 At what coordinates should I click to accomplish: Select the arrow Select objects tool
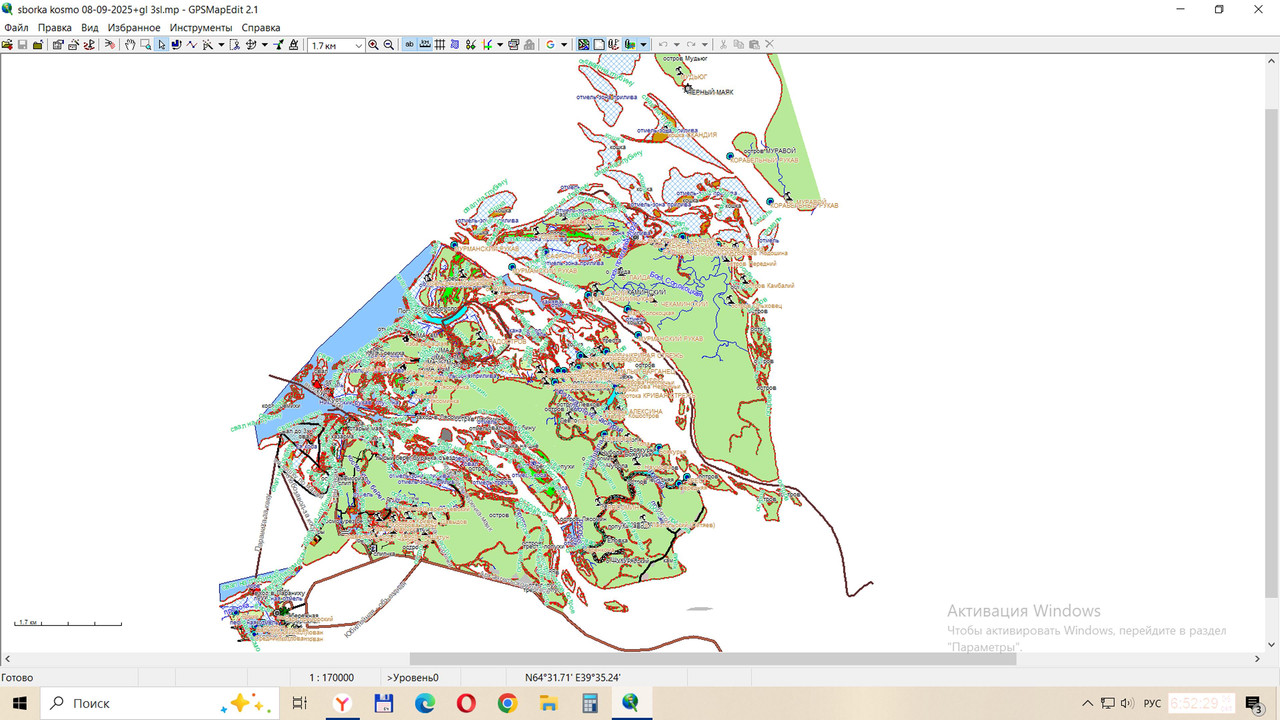pos(161,45)
